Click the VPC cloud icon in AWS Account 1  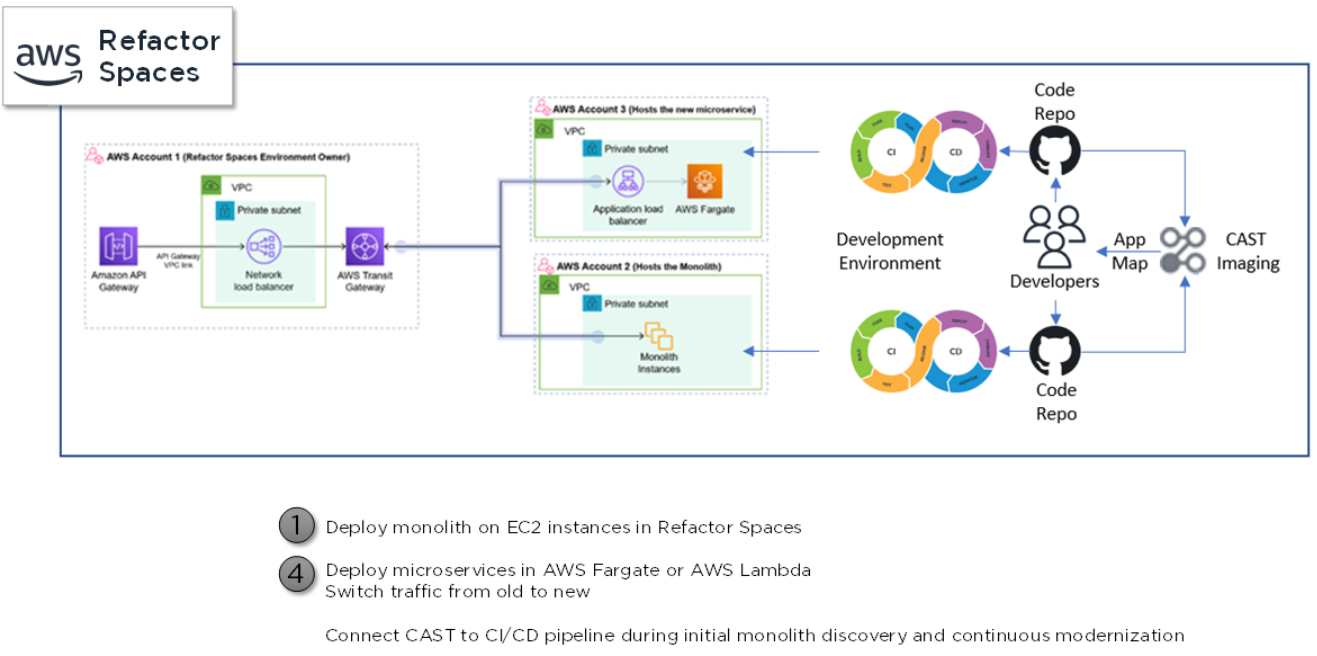(x=211, y=186)
